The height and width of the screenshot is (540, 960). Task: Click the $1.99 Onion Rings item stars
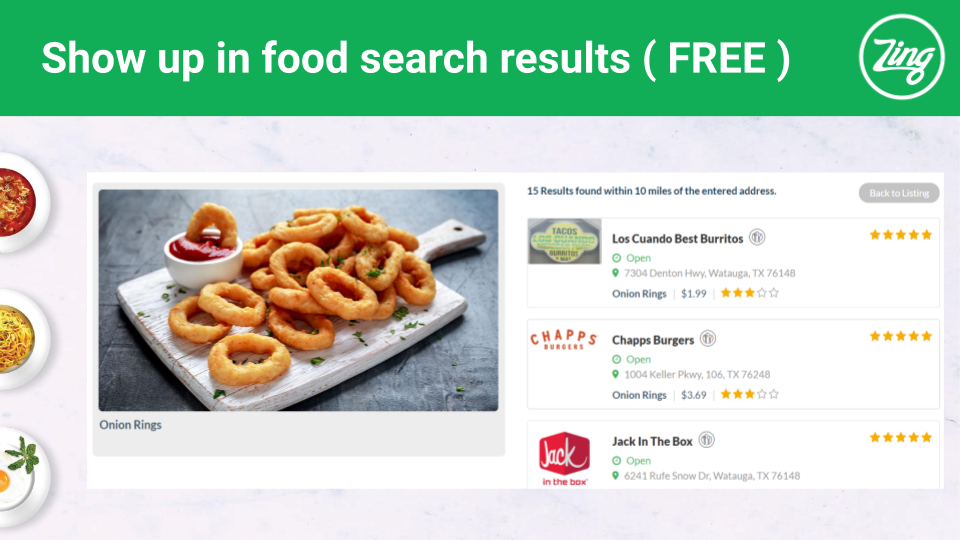tap(749, 293)
